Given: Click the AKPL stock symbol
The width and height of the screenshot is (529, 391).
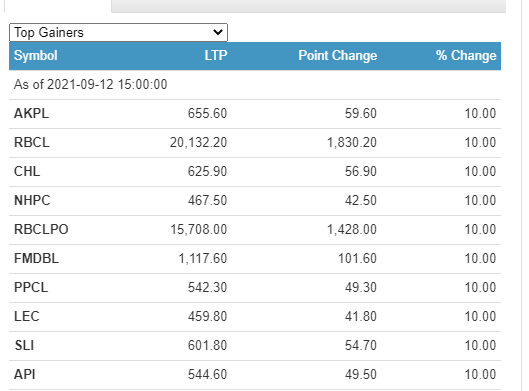Looking at the screenshot, I should (31, 113).
